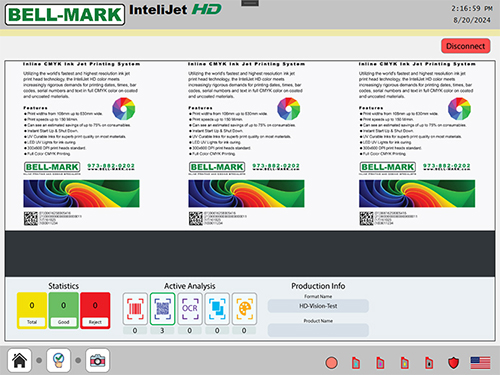Select the QR code analysis icon
Image resolution: width=500 pixels, height=375 pixels.
click(162, 309)
